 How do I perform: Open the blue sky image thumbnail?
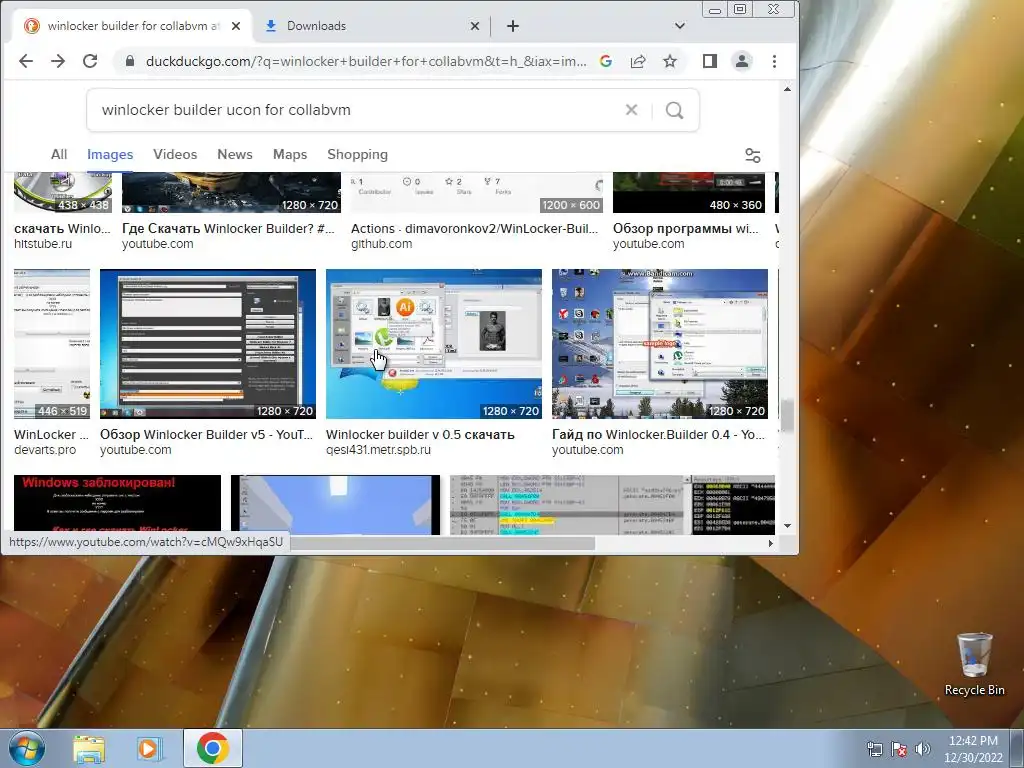pyautogui.click(x=336, y=505)
